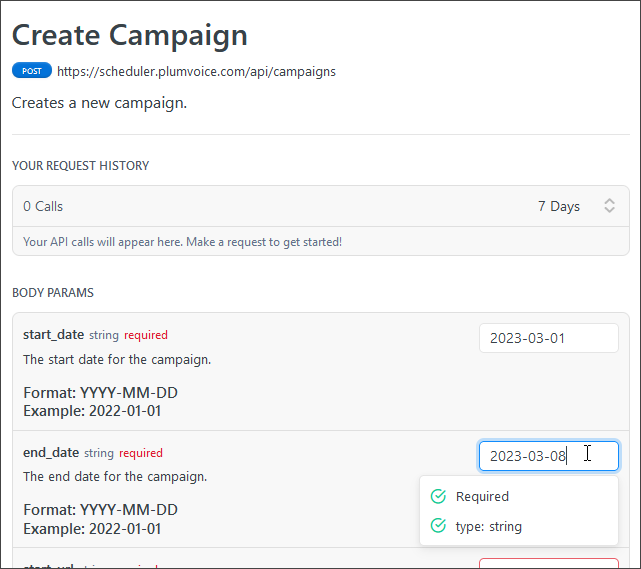Focus the start_date input field
The height and width of the screenshot is (569, 641).
pyautogui.click(x=549, y=338)
